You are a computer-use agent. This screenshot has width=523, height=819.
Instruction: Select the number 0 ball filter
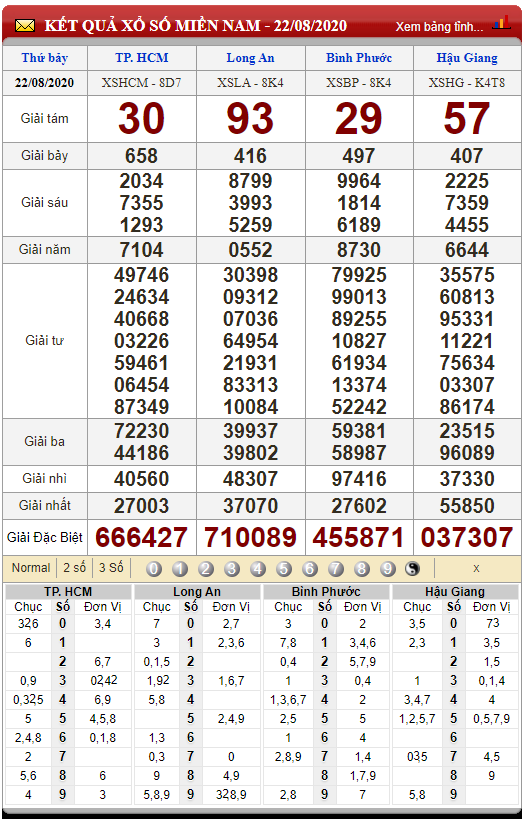coord(154,568)
